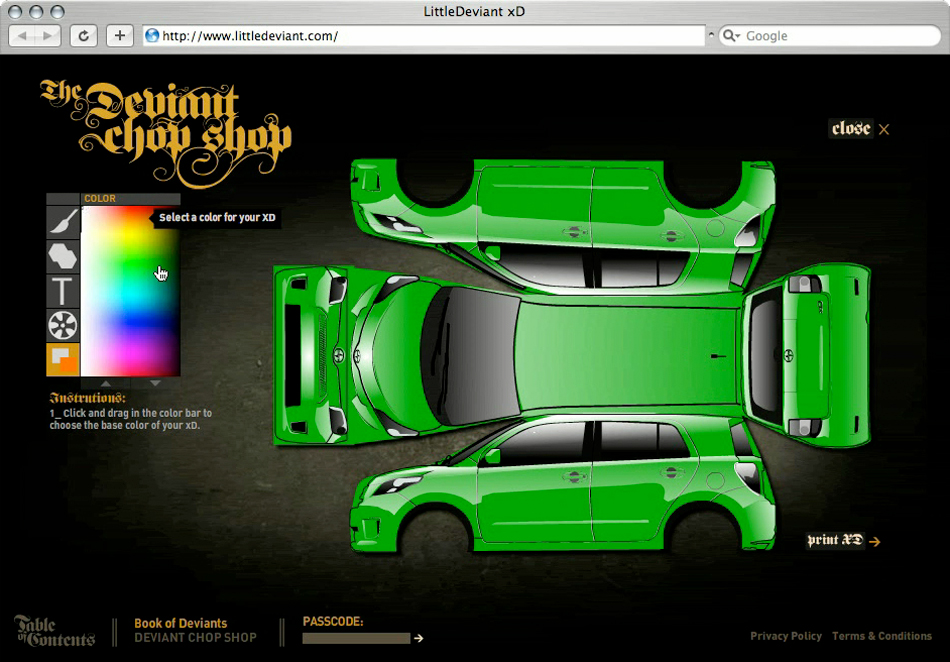This screenshot has width=950, height=662.
Task: Select the paint brush tool
Action: coord(62,221)
